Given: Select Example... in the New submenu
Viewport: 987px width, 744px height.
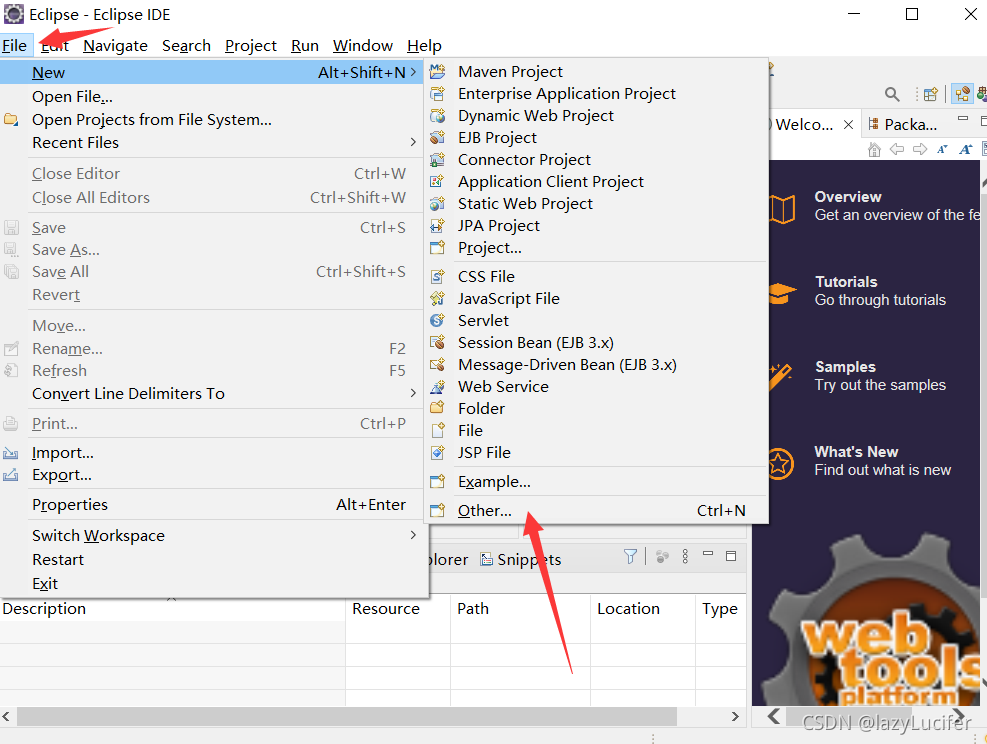Looking at the screenshot, I should (x=596, y=482).
